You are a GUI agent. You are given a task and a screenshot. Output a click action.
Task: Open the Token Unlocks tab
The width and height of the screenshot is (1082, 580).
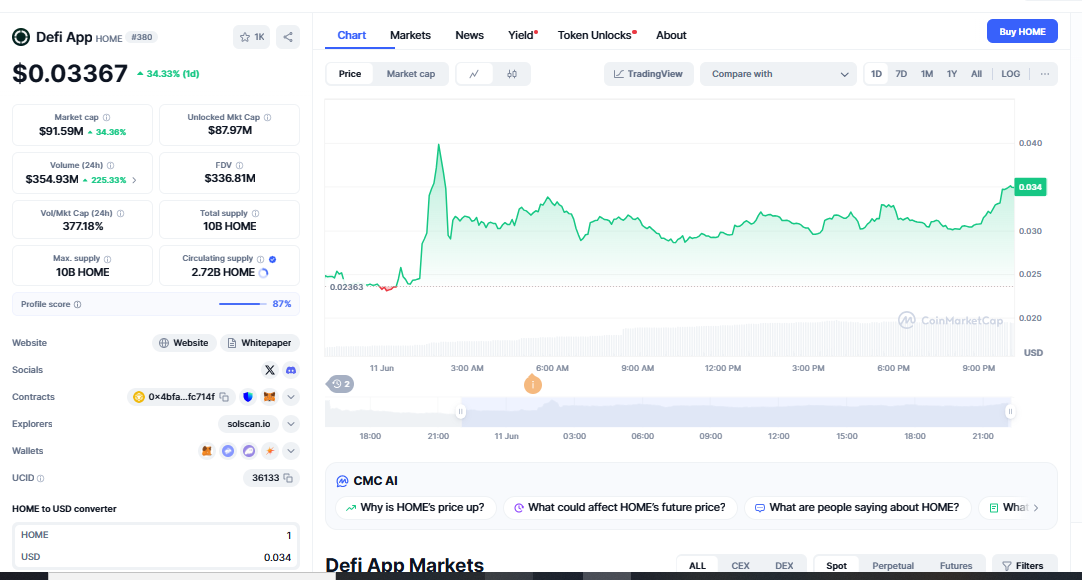click(x=595, y=35)
